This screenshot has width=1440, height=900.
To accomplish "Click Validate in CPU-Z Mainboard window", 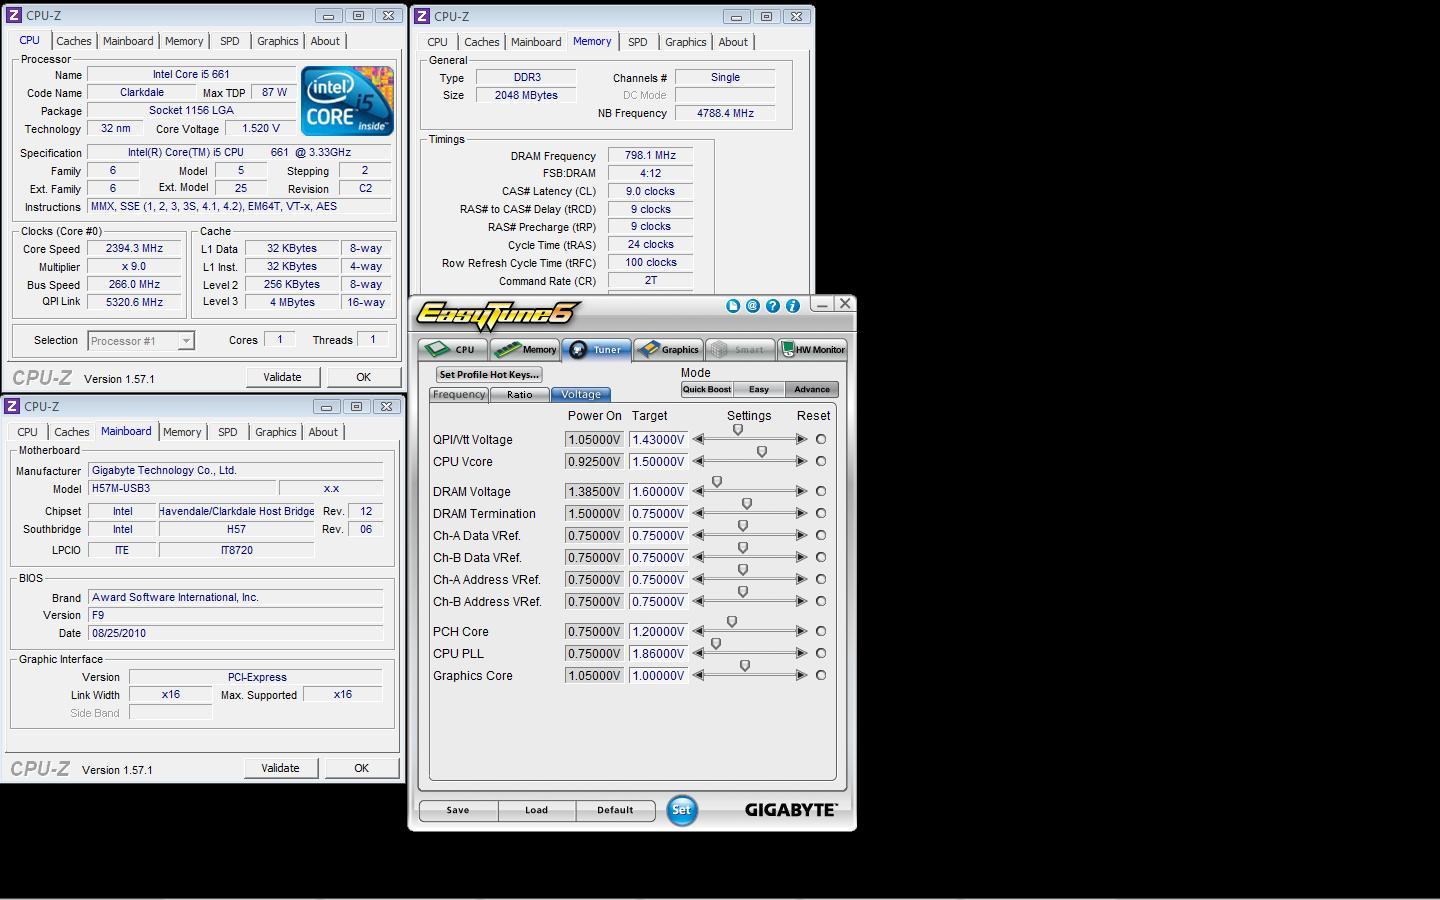I will tap(280, 768).
